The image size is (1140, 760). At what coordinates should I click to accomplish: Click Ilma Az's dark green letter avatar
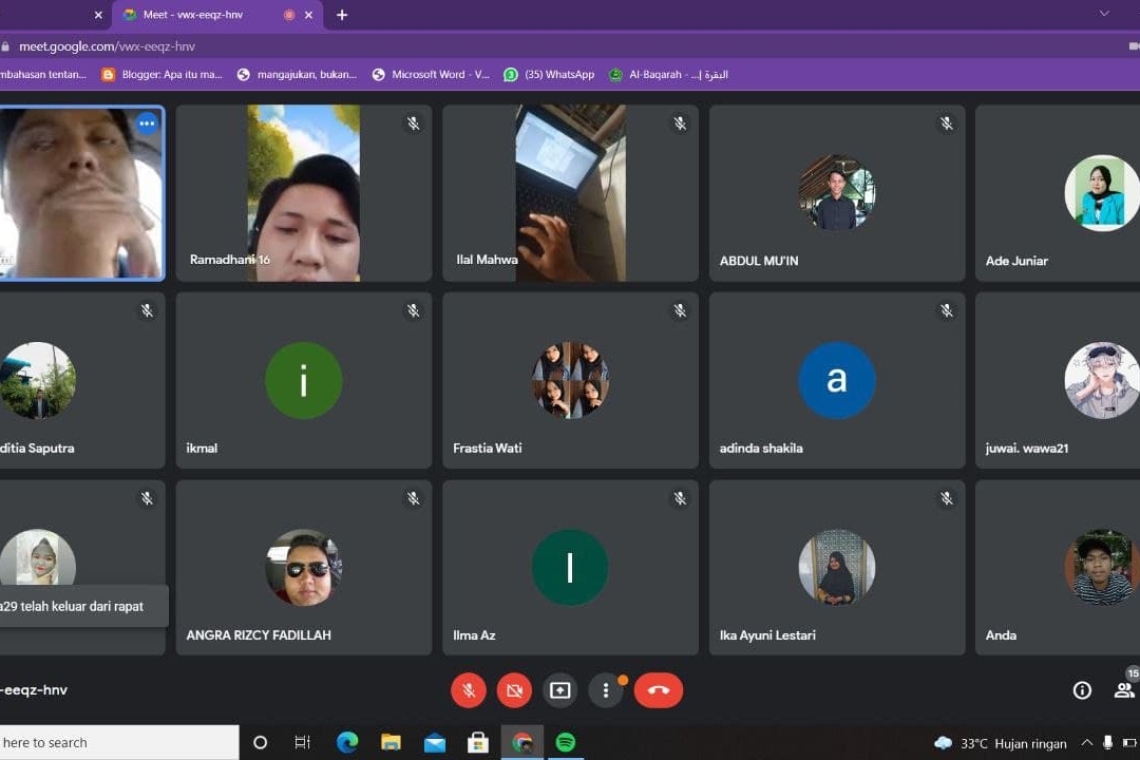pyautogui.click(x=570, y=567)
